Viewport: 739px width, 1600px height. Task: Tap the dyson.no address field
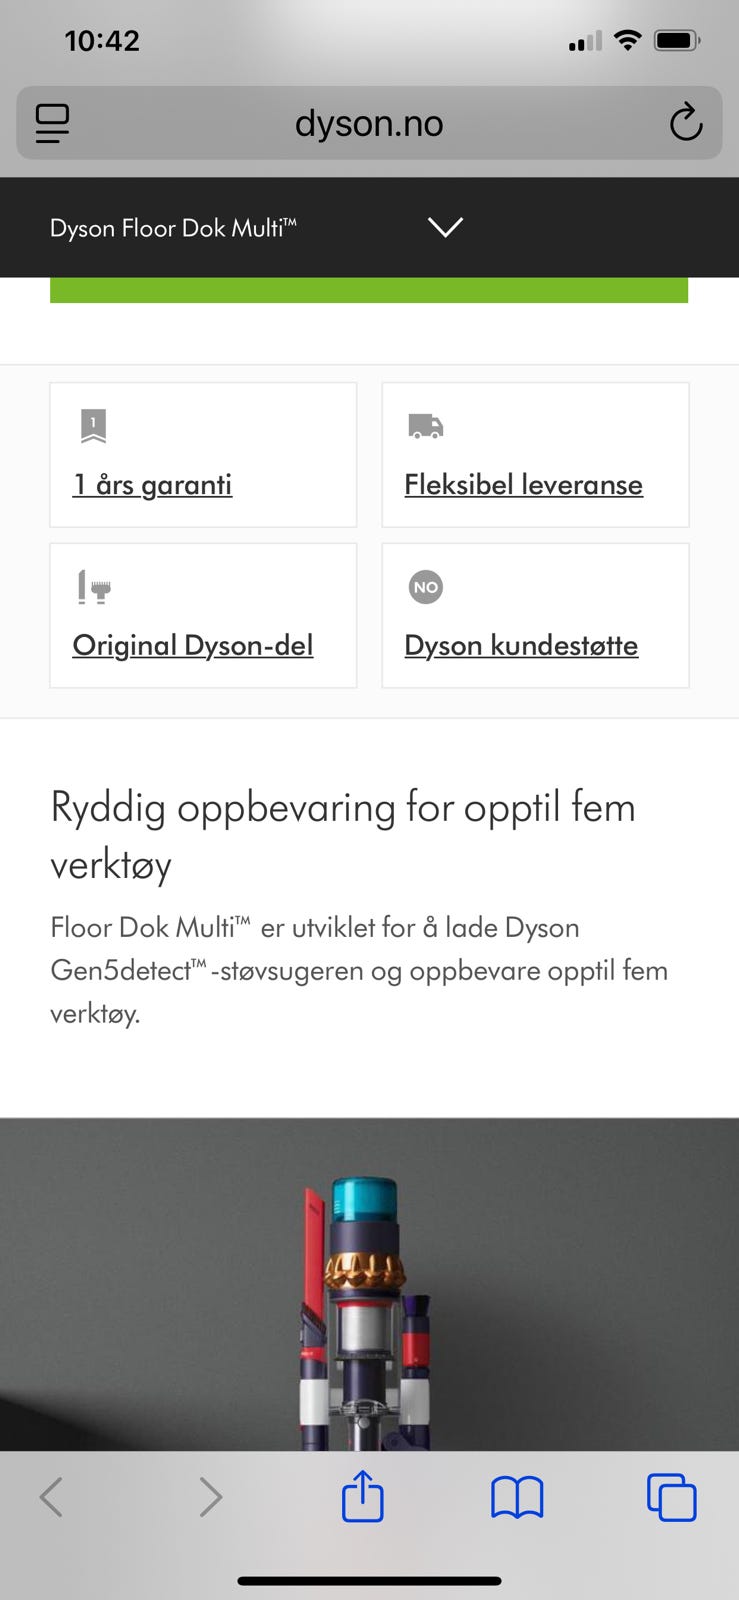[369, 123]
